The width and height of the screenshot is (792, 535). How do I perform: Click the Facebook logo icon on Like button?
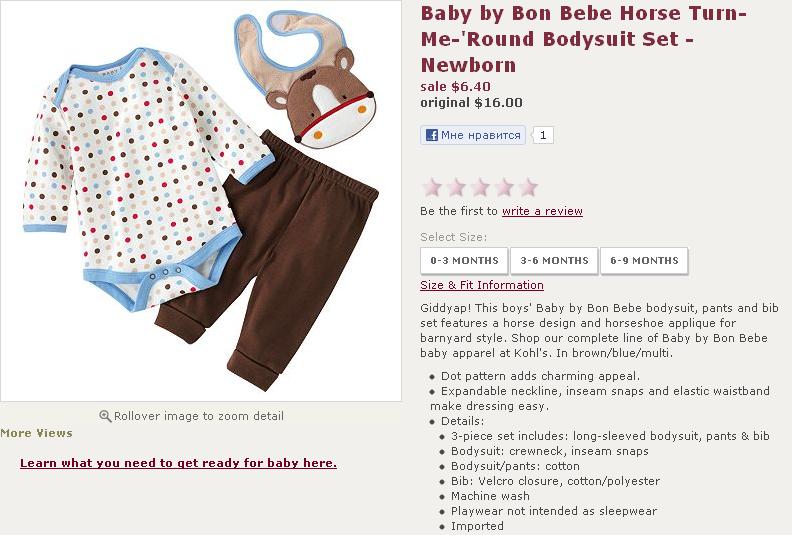pos(431,135)
